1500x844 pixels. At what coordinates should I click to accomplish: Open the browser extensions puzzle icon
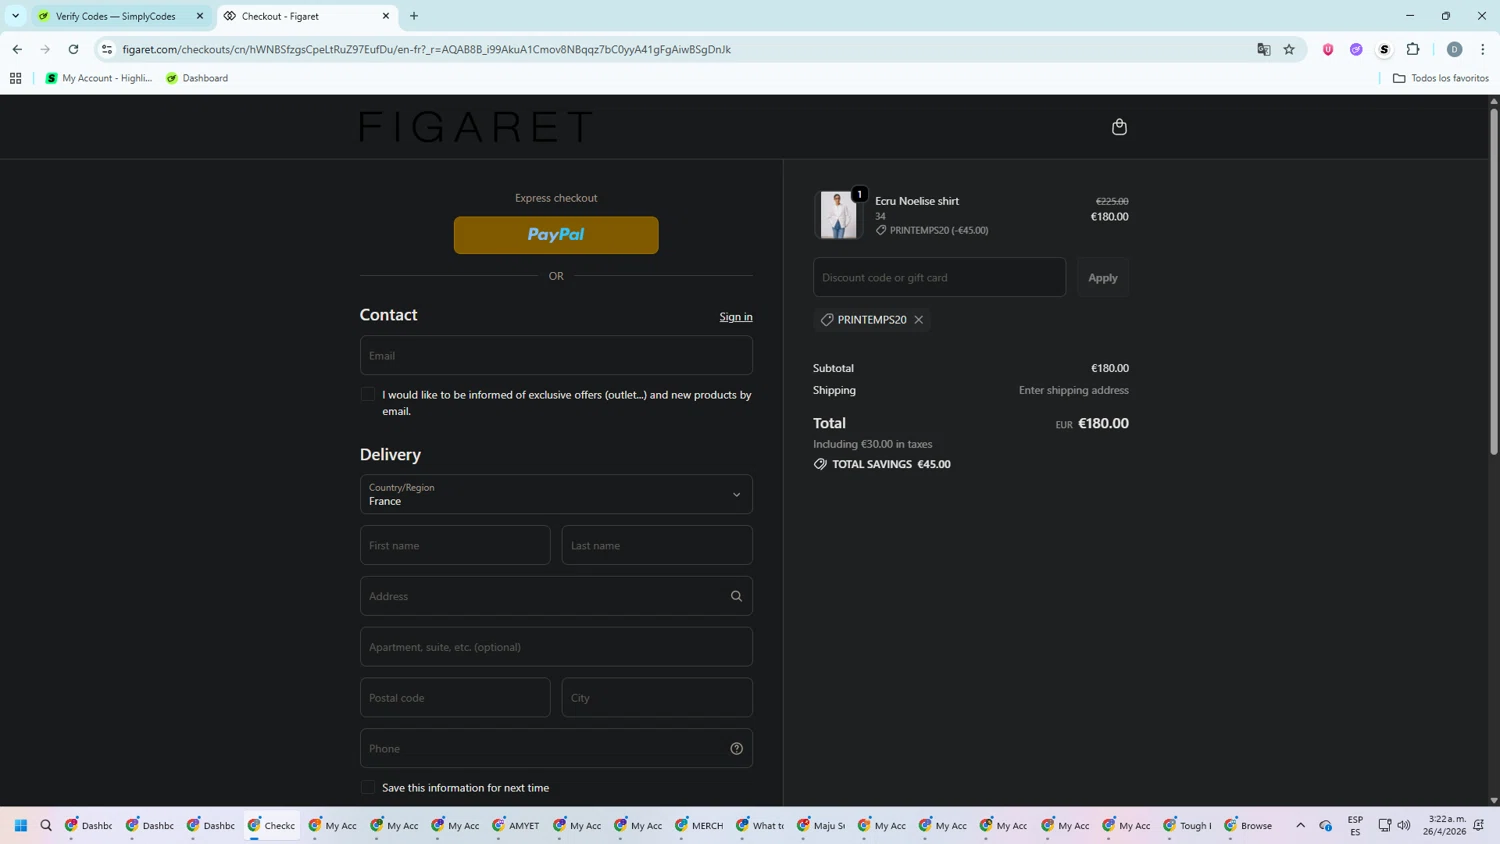[x=1413, y=49]
